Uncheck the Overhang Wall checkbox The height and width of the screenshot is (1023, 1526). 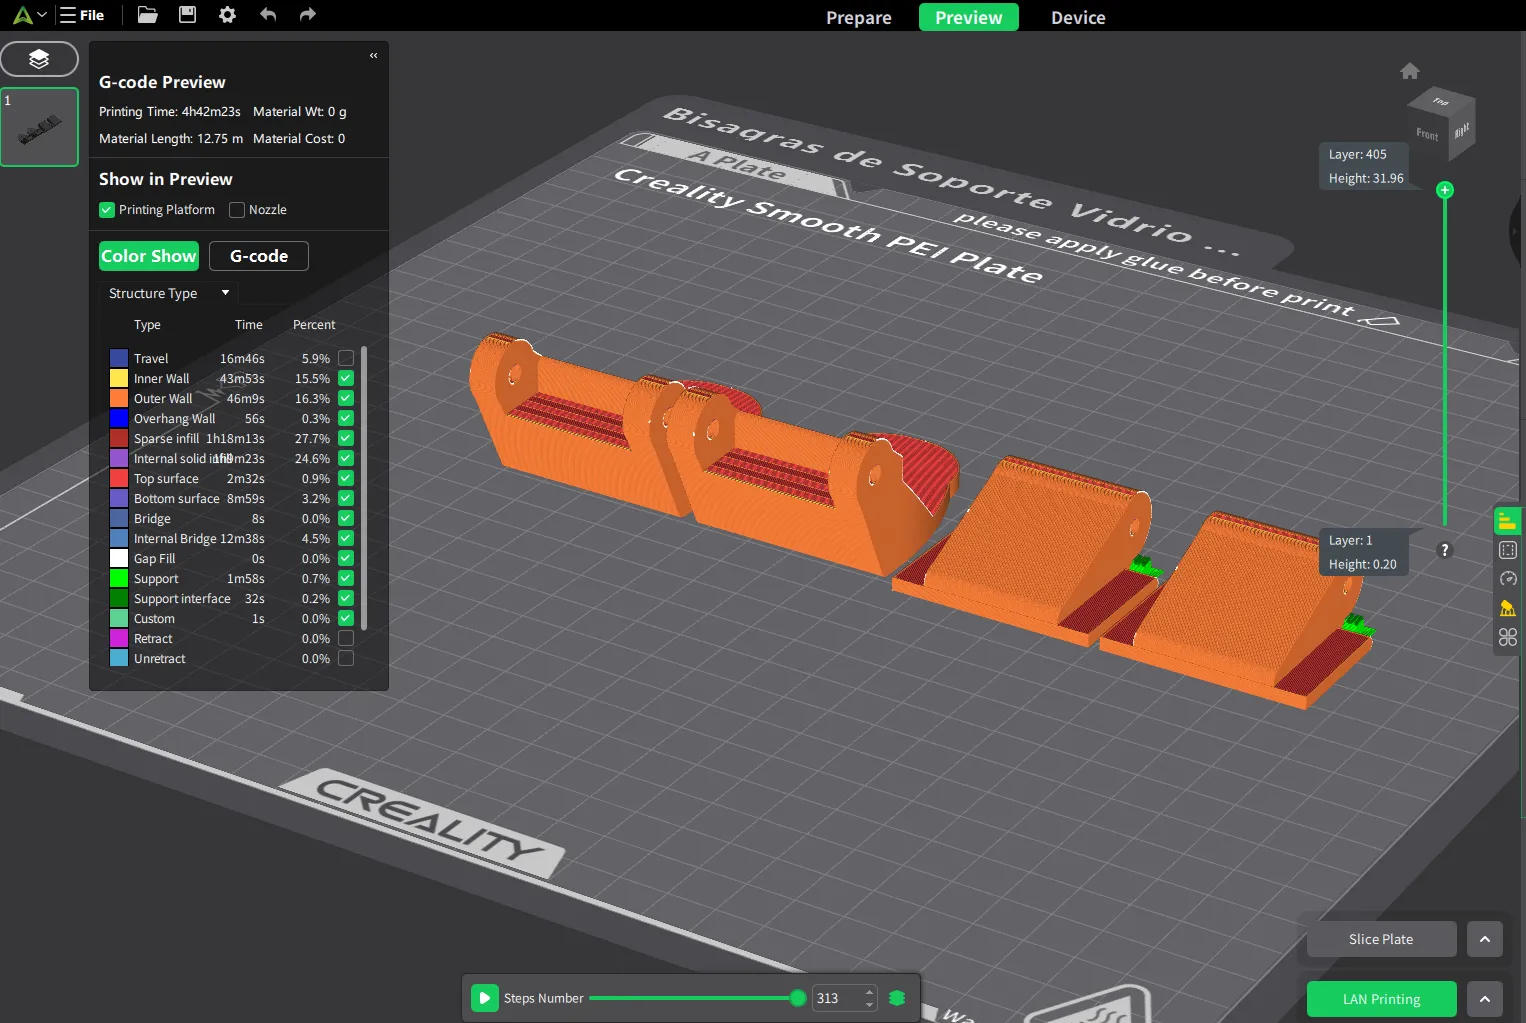pos(346,418)
